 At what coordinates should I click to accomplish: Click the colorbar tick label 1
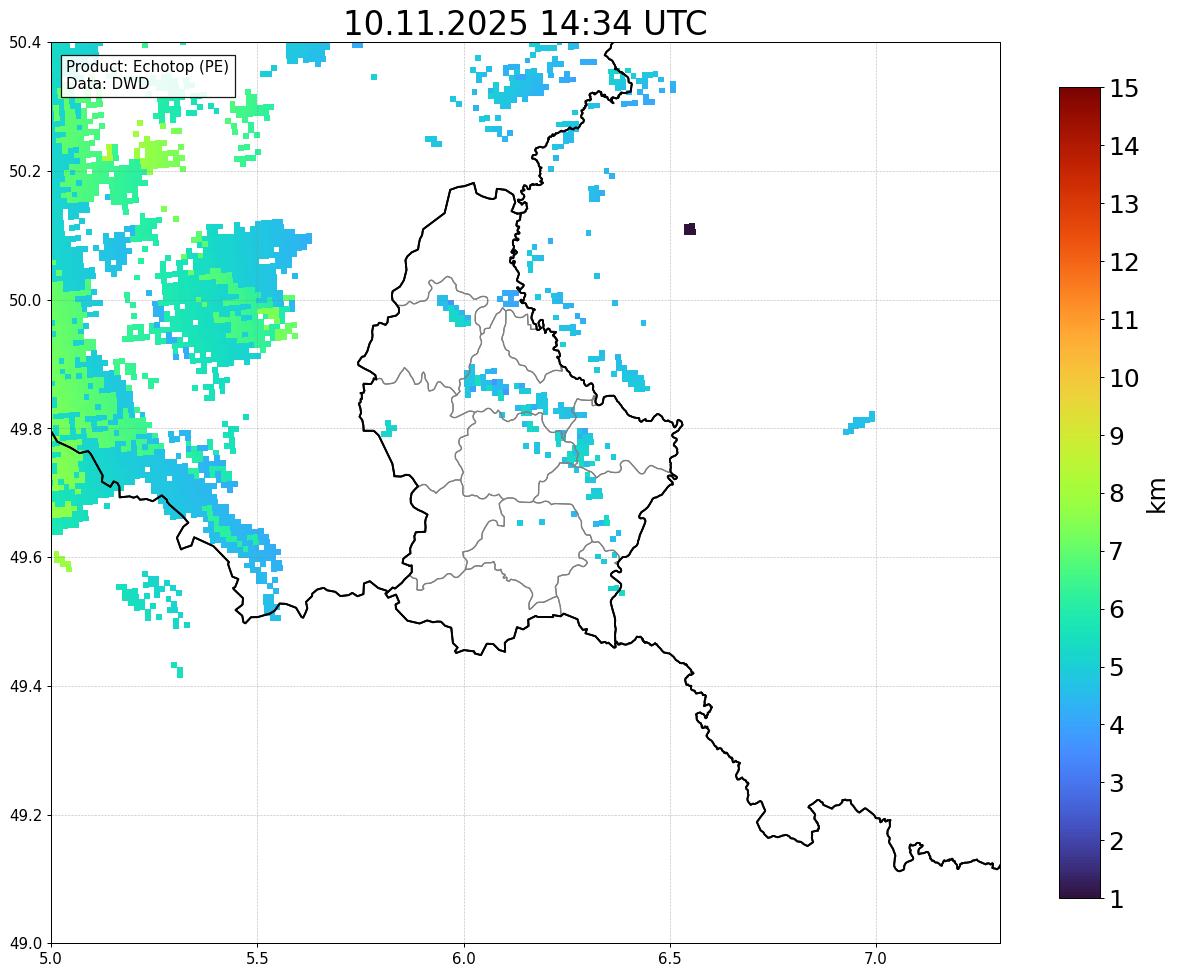click(x=1117, y=899)
